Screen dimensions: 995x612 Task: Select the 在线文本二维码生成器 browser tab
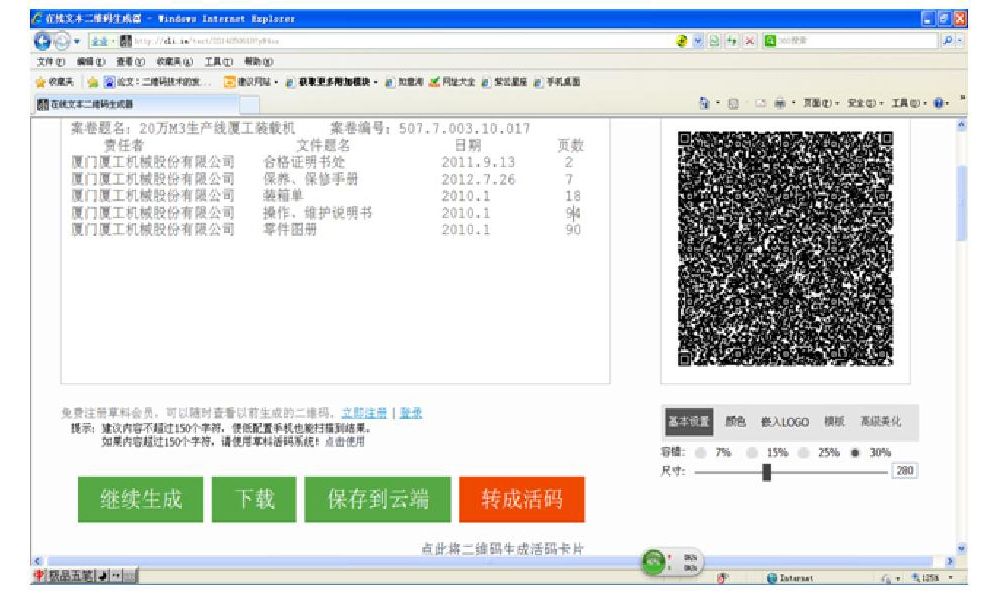click(136, 103)
